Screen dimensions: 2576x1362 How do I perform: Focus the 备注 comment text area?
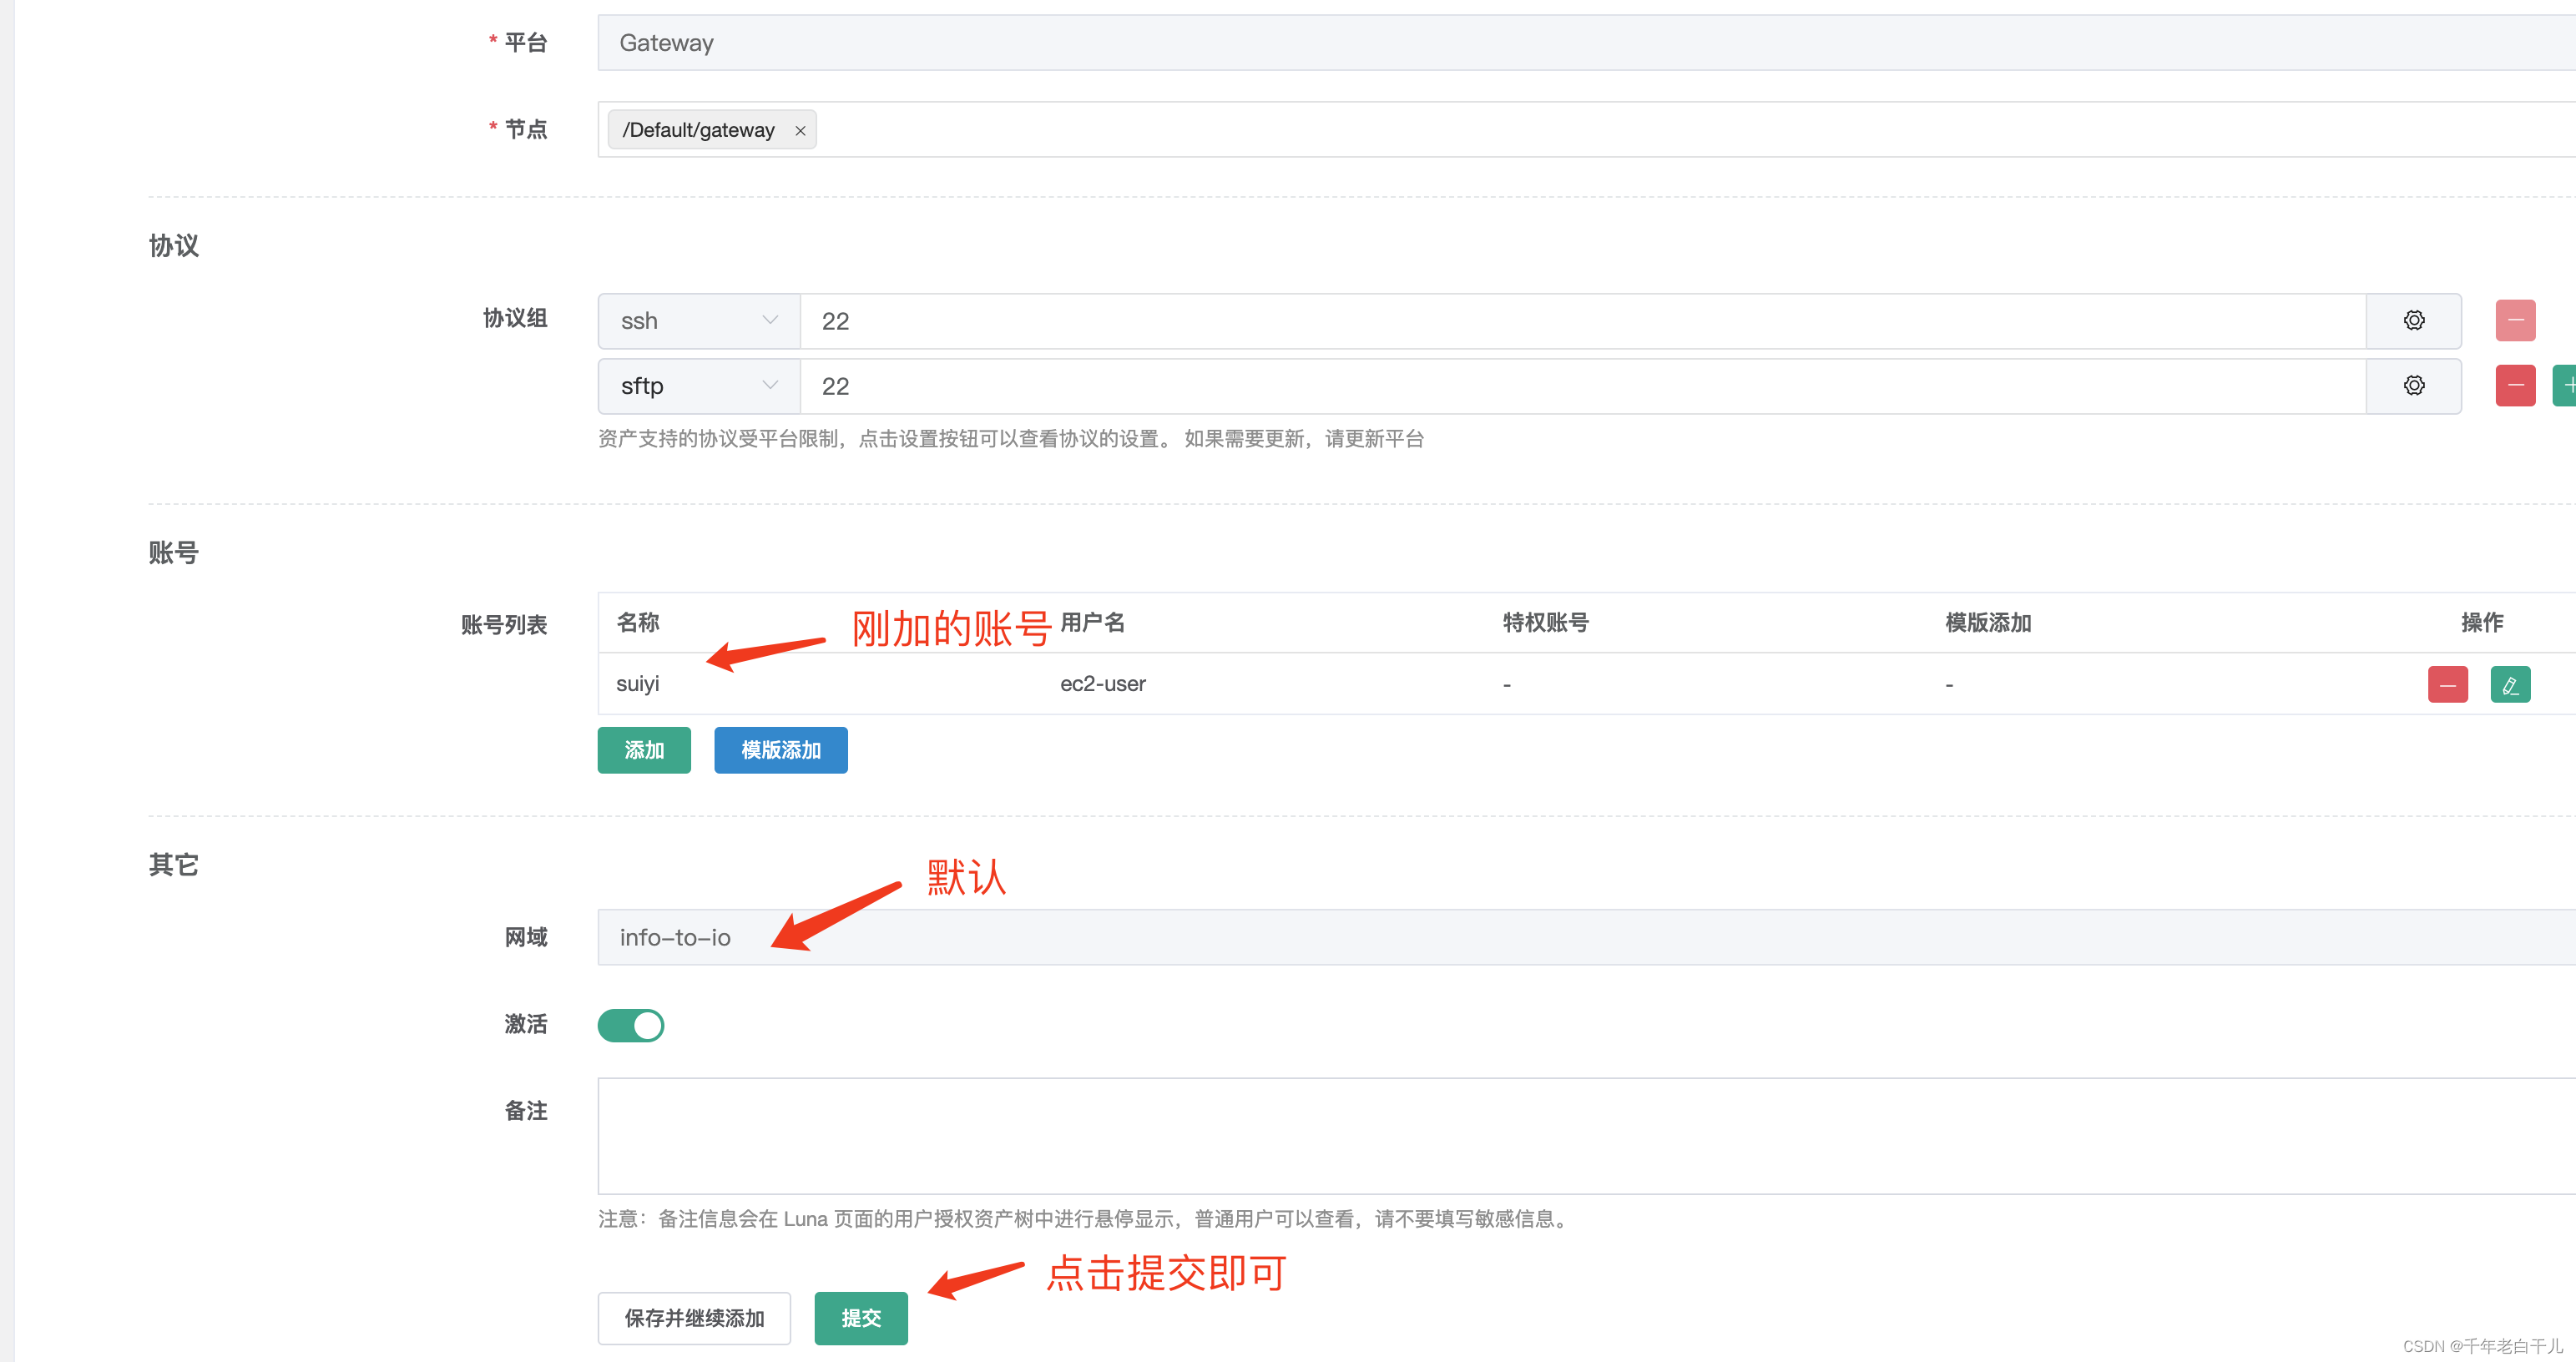click(1580, 1136)
